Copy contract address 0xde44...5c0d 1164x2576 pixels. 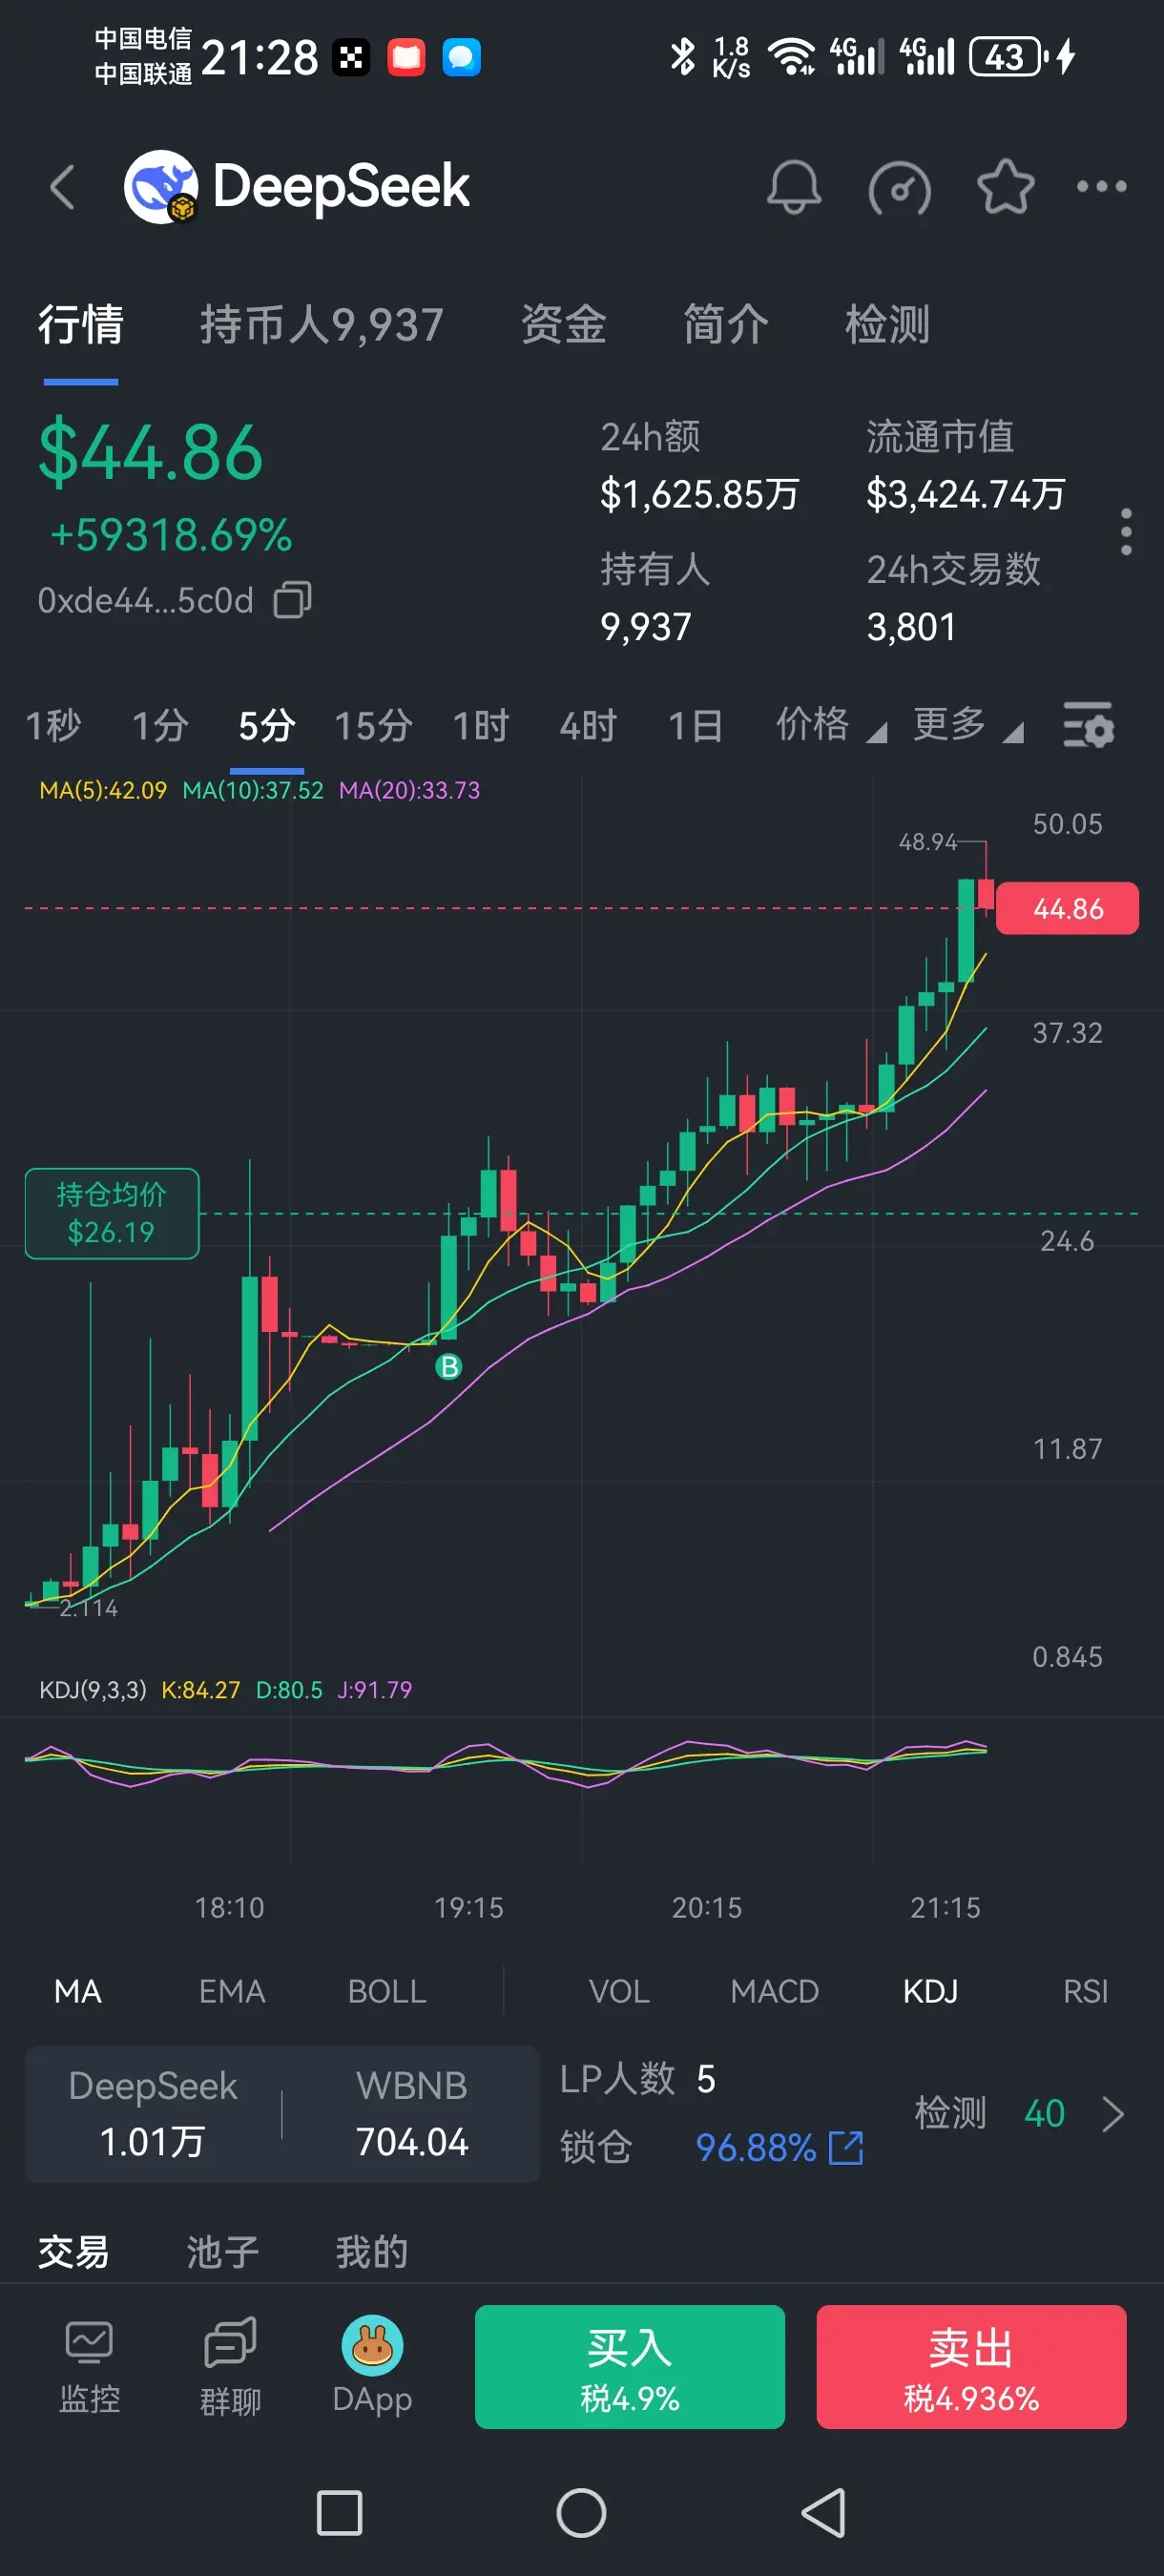(x=293, y=600)
